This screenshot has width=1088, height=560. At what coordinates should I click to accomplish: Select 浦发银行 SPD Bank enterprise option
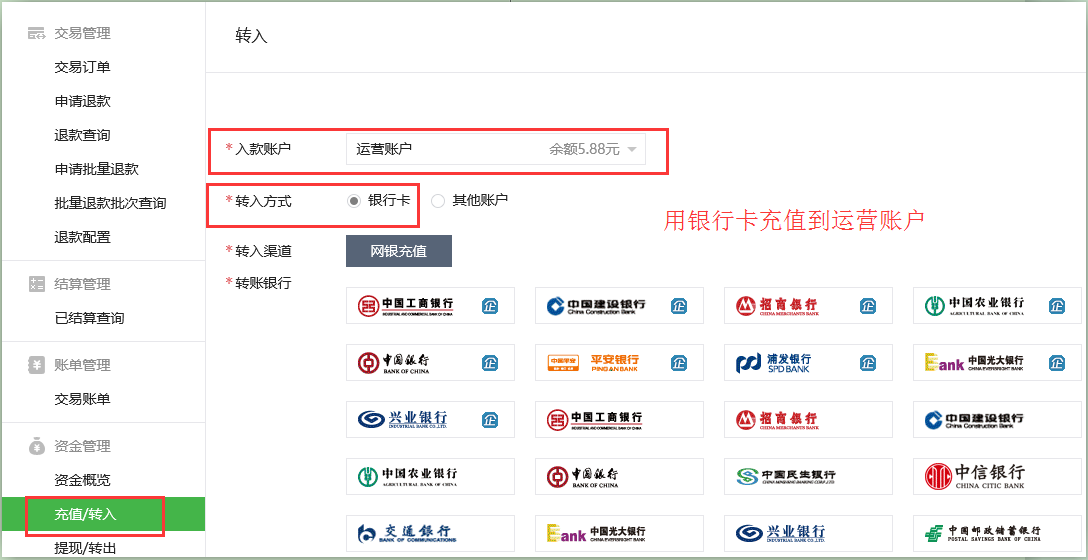tap(808, 362)
